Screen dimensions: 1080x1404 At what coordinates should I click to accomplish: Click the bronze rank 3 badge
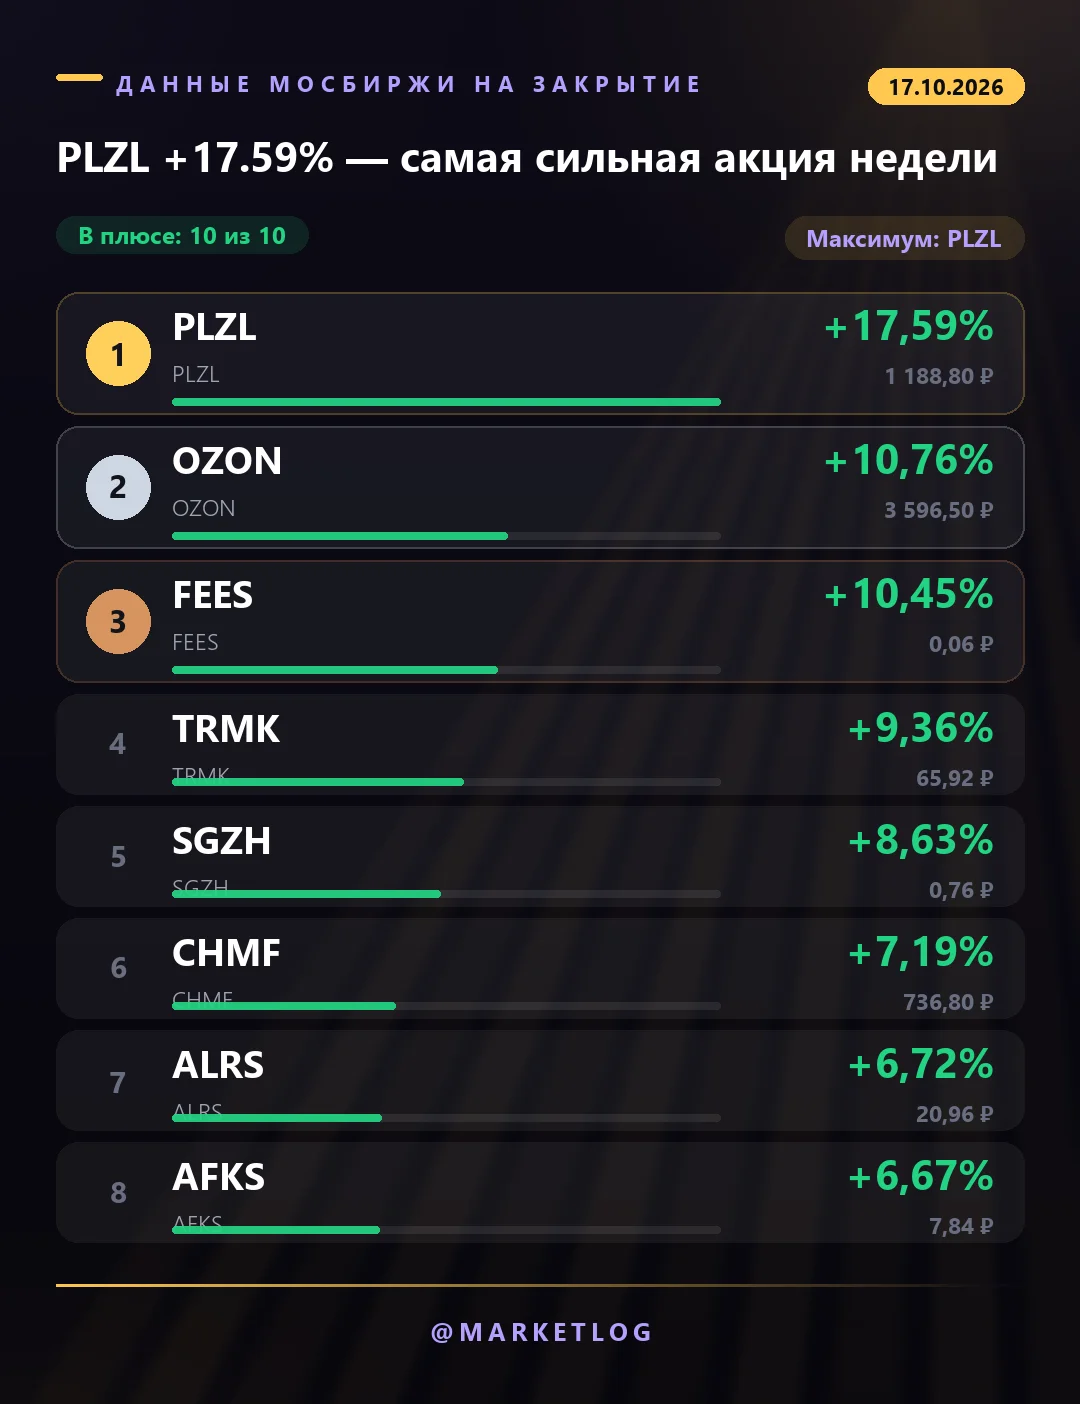click(118, 621)
